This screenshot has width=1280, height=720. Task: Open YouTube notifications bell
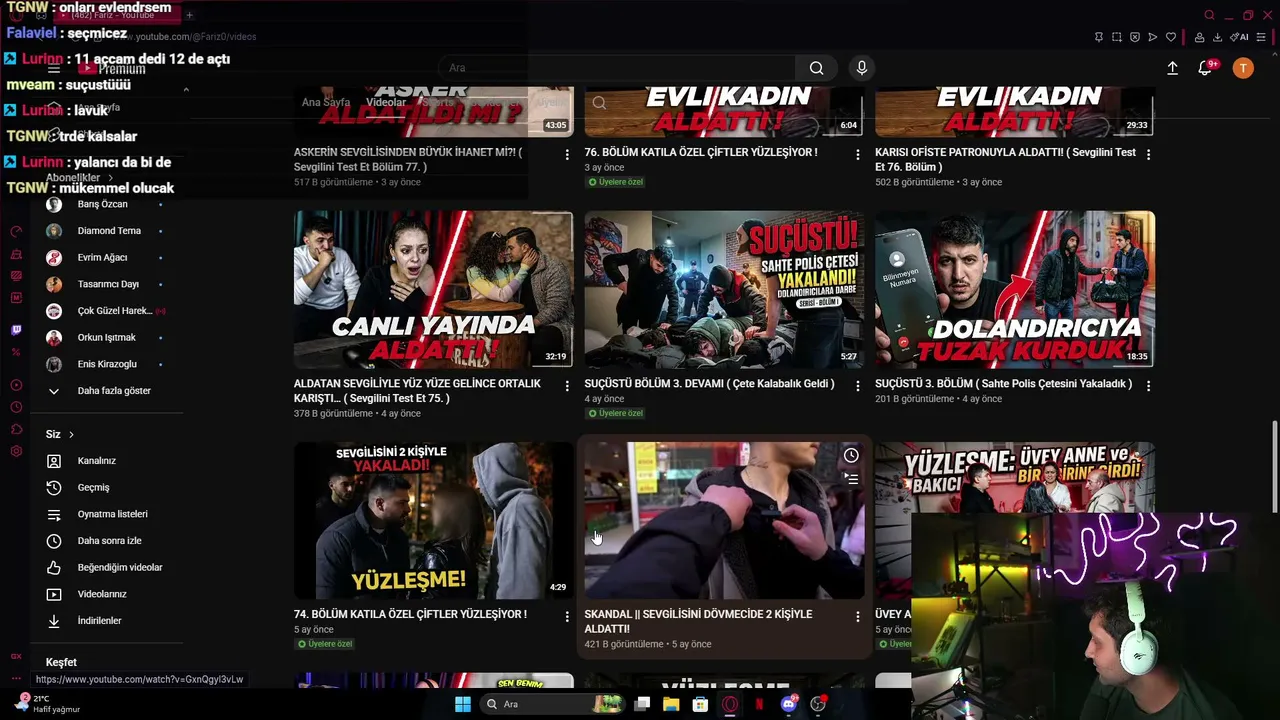point(1206,68)
